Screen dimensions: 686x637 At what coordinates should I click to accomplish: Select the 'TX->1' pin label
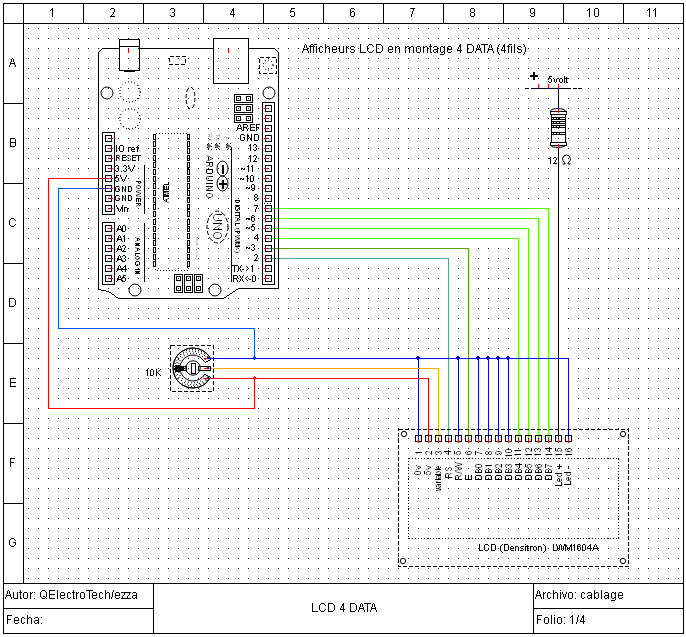click(243, 269)
